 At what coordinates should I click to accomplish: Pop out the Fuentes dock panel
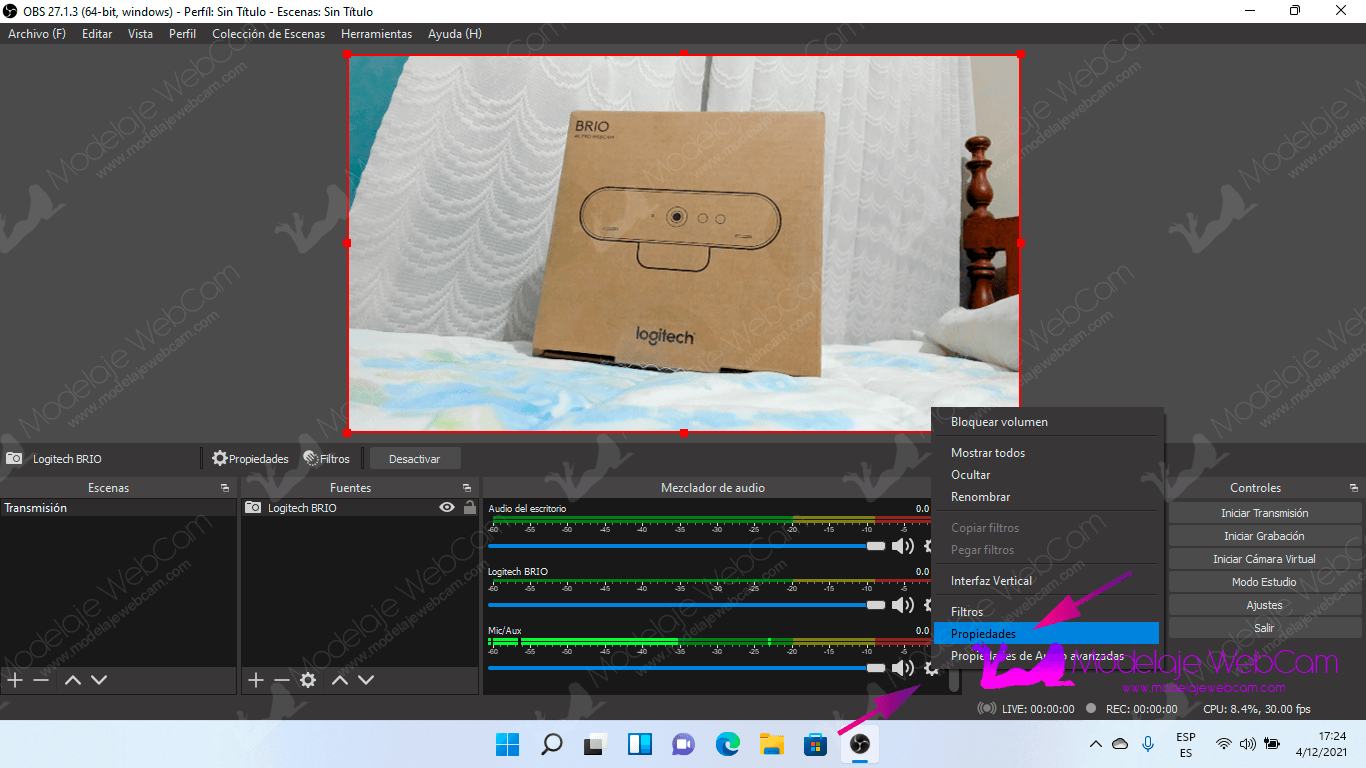pos(466,488)
